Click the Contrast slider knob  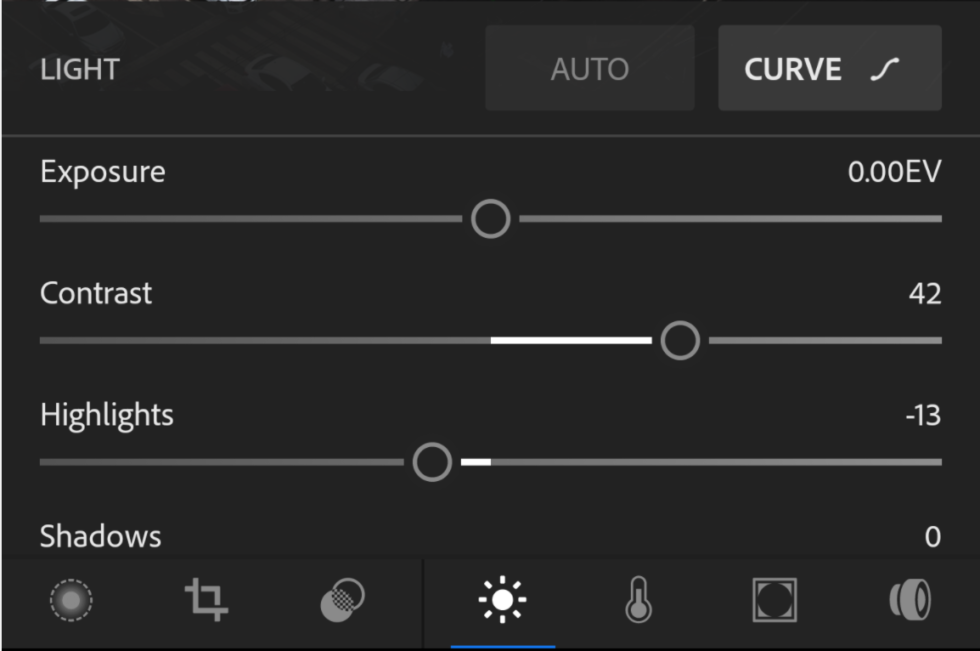tap(680, 341)
